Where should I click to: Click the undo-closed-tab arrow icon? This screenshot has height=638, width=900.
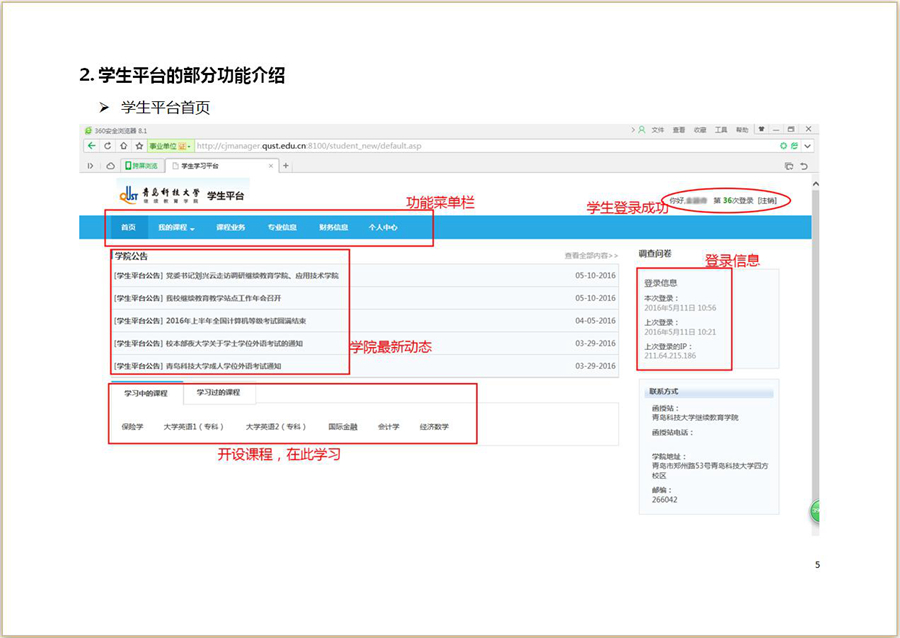point(803,165)
